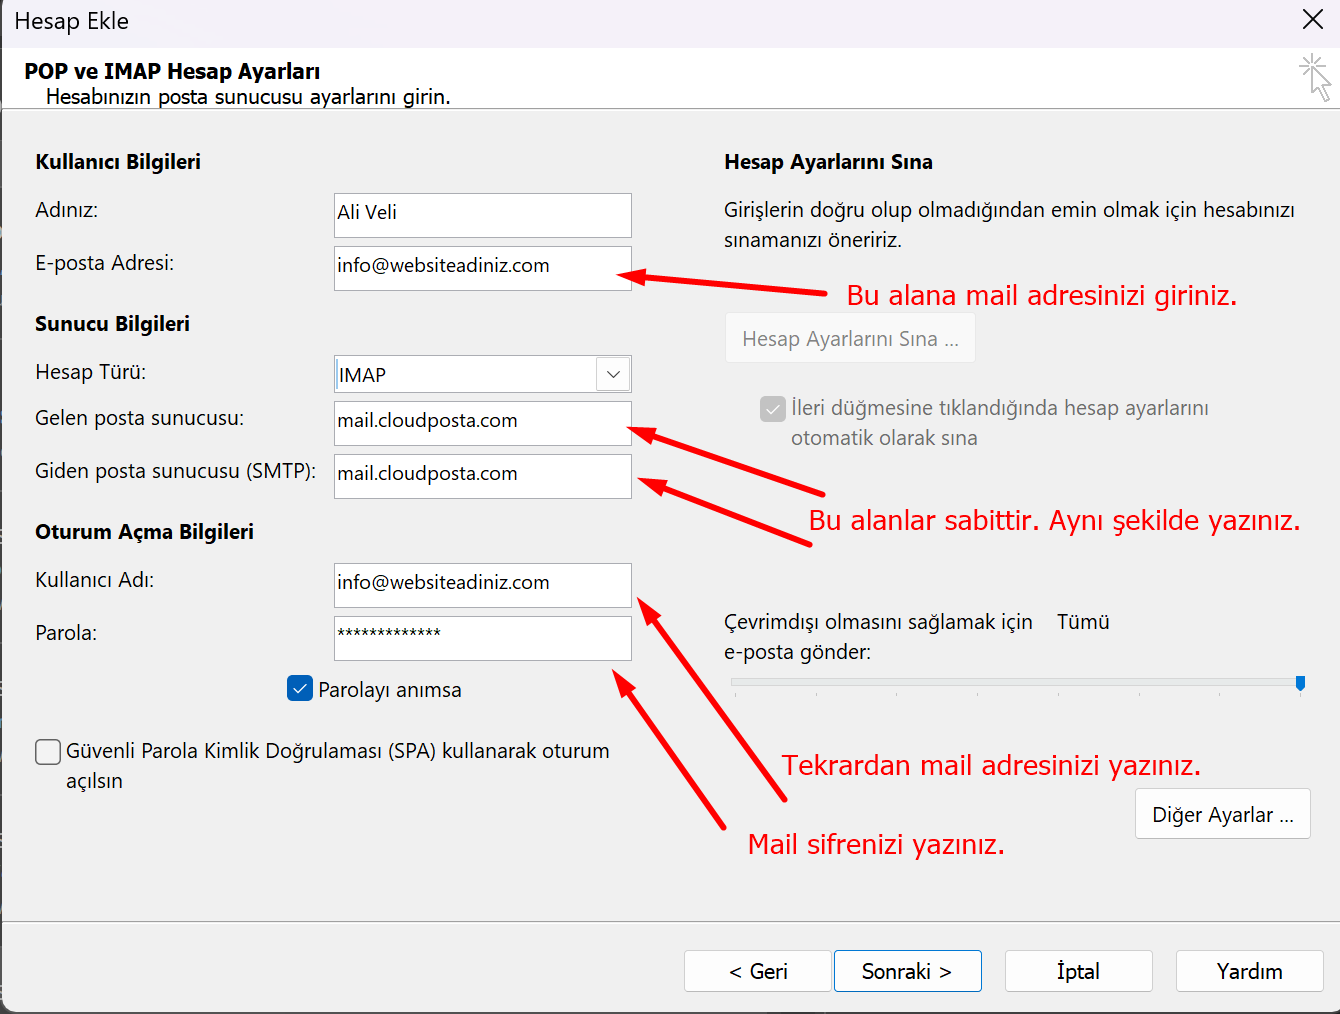Close the Hesap Ekle dialog

(x=1315, y=19)
